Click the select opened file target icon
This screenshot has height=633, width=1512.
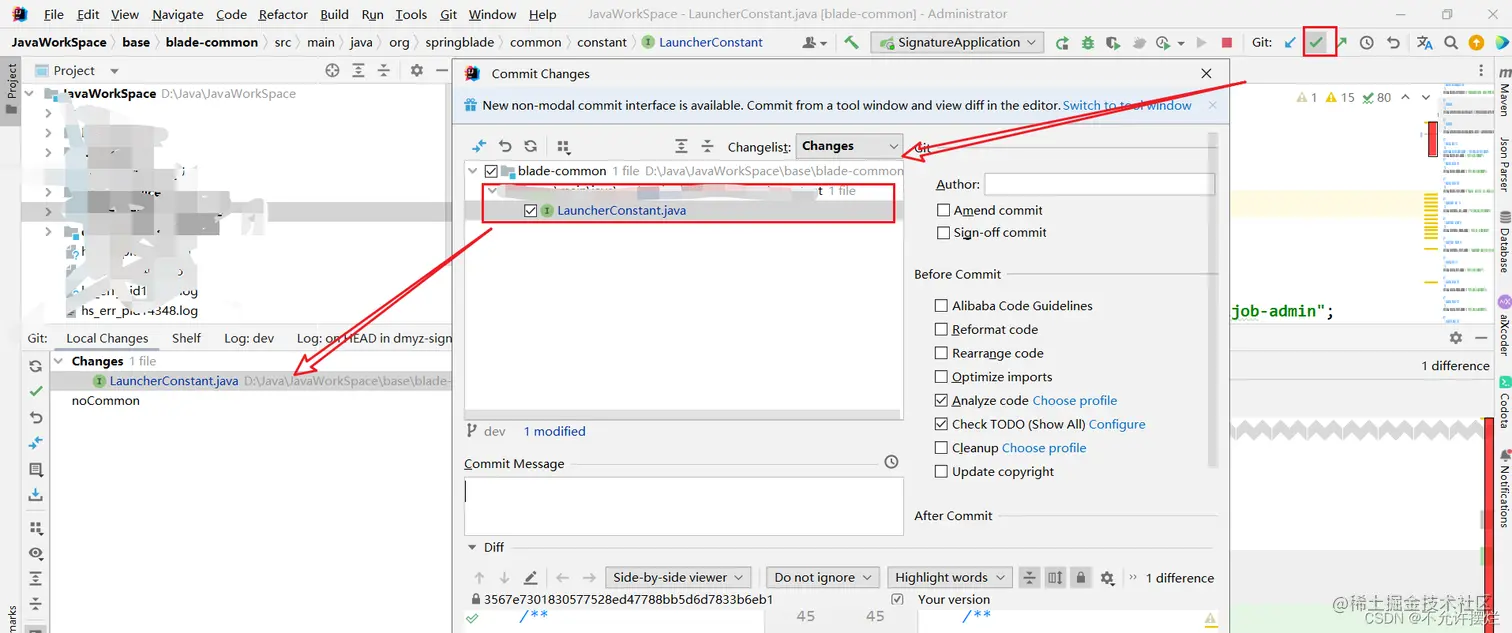coord(332,70)
